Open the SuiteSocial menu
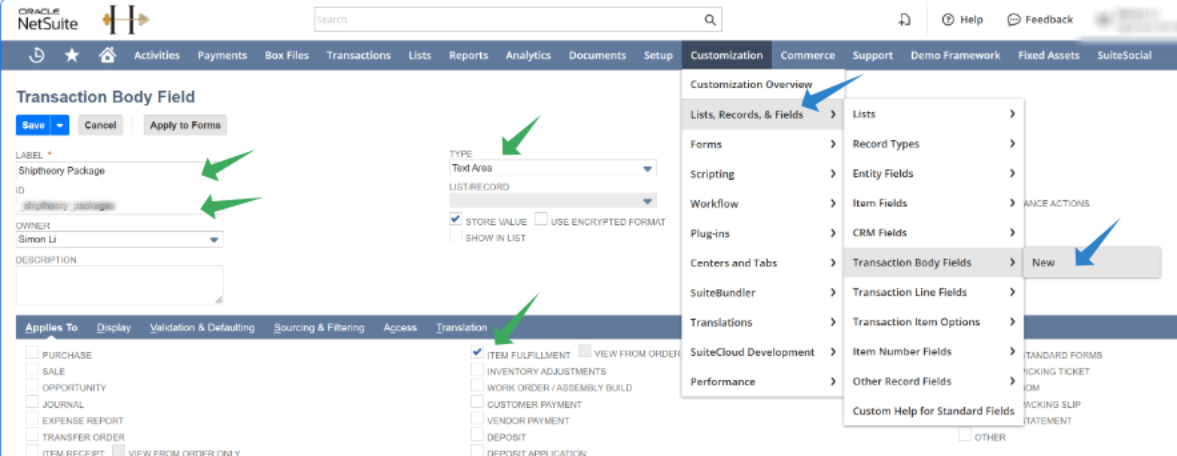This screenshot has width=1177, height=456. coord(1124,55)
